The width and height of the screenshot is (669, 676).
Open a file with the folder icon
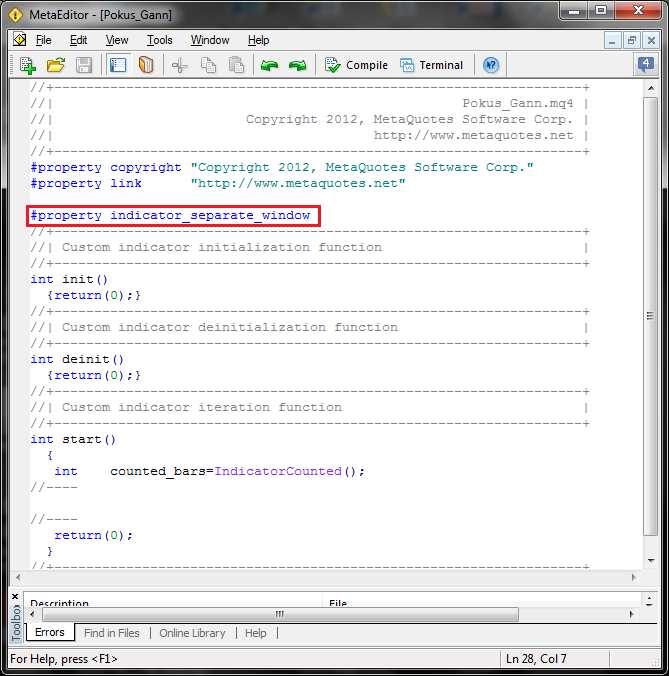click(56, 66)
